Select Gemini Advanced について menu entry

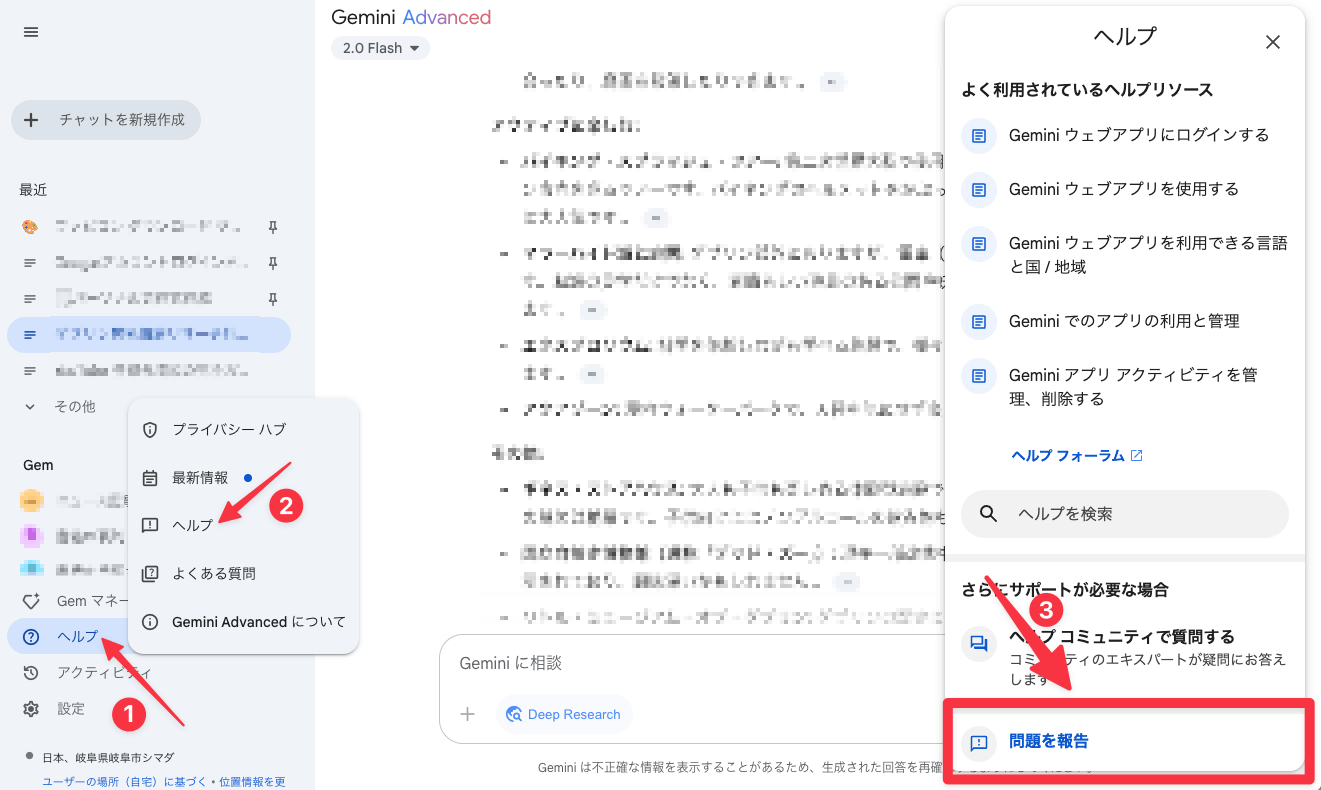243,622
